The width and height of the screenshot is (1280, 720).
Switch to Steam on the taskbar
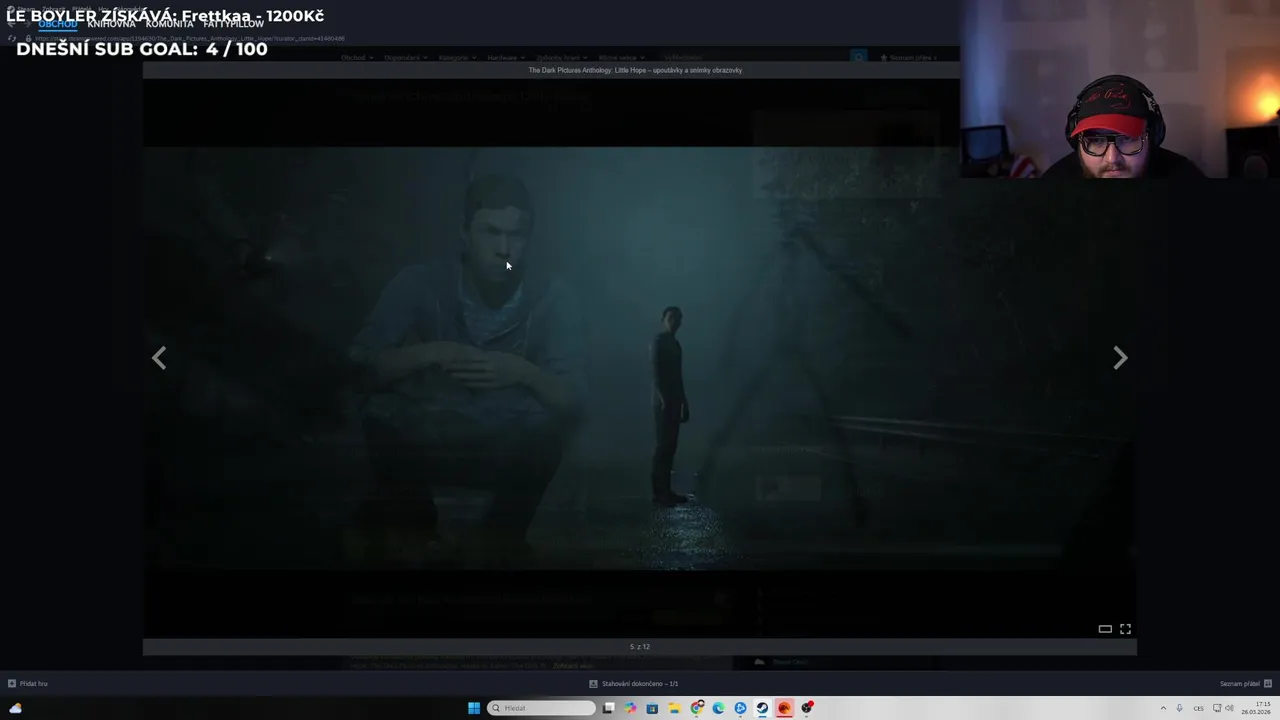762,708
